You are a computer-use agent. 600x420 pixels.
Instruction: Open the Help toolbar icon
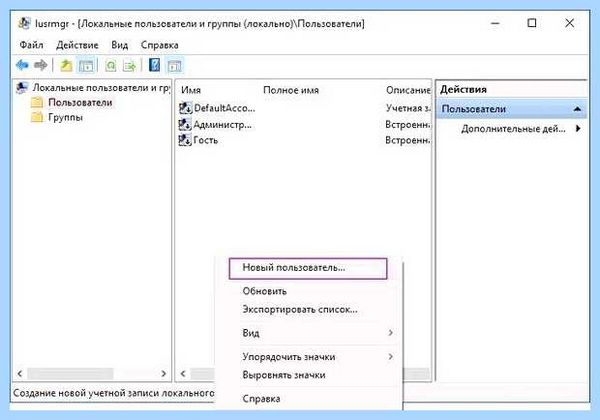point(155,65)
